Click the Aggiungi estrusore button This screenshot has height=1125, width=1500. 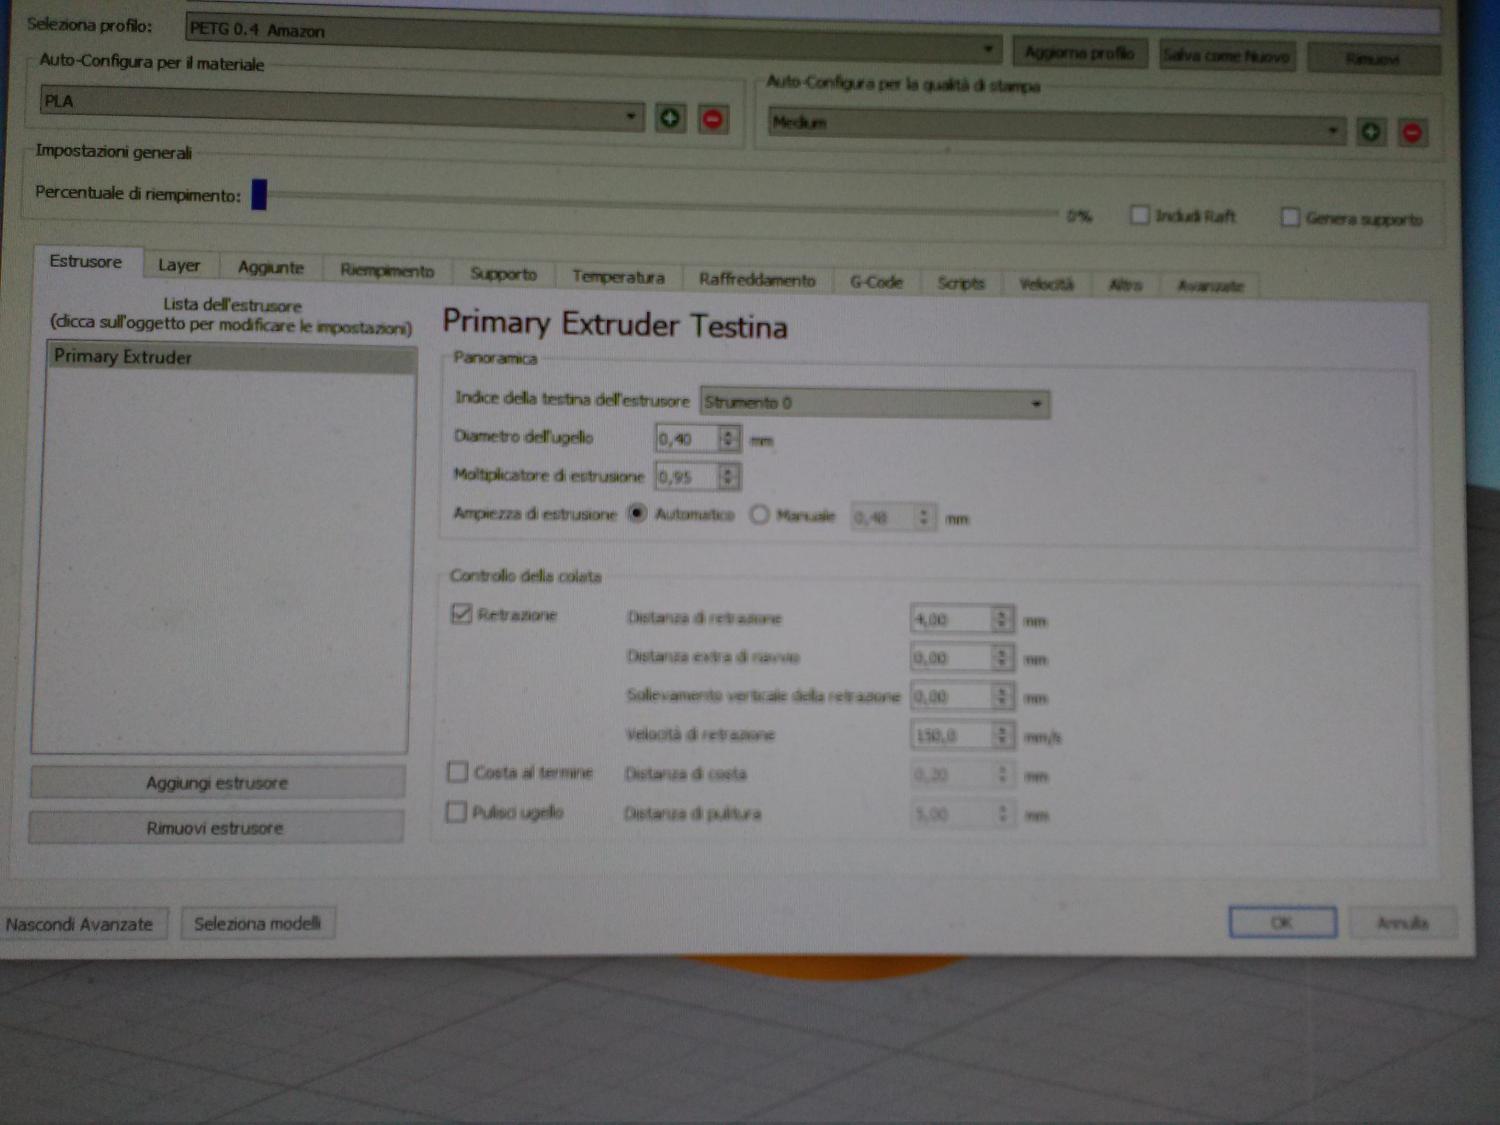217,783
